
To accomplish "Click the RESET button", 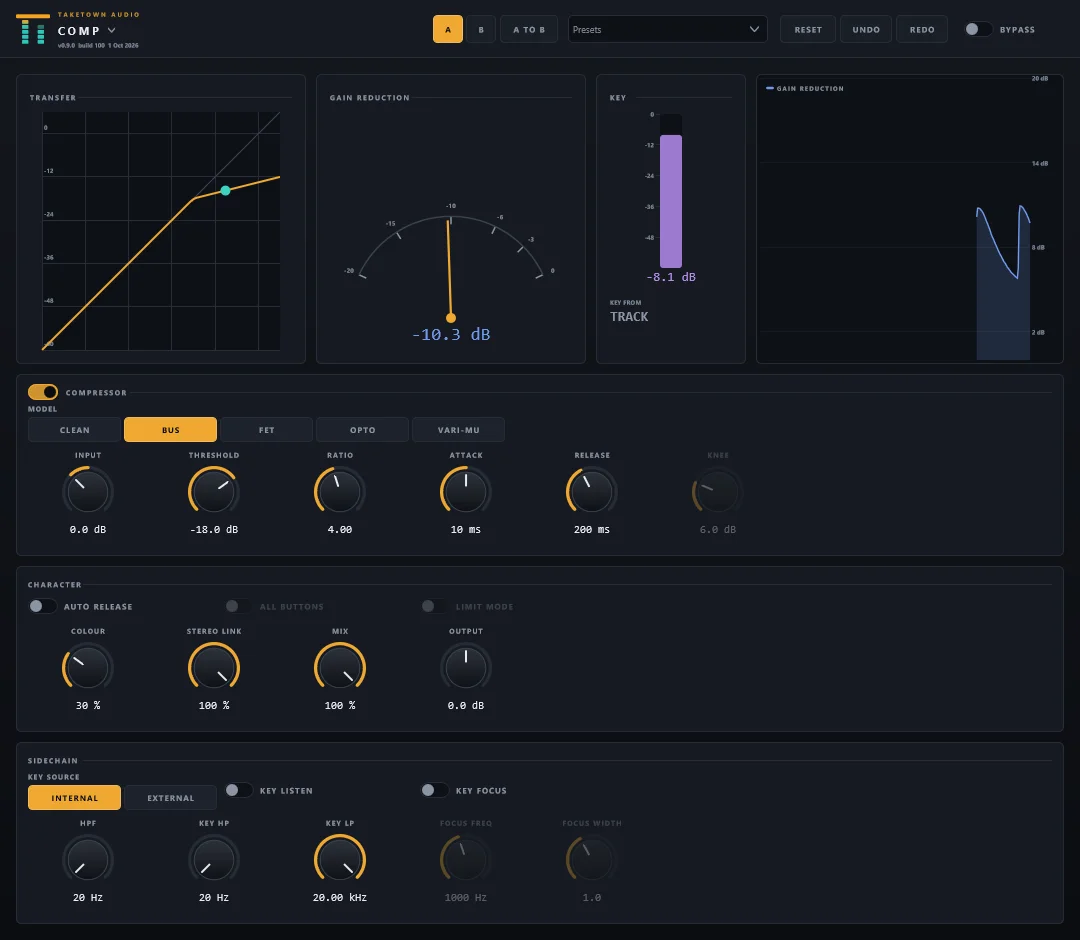I will [808, 30].
